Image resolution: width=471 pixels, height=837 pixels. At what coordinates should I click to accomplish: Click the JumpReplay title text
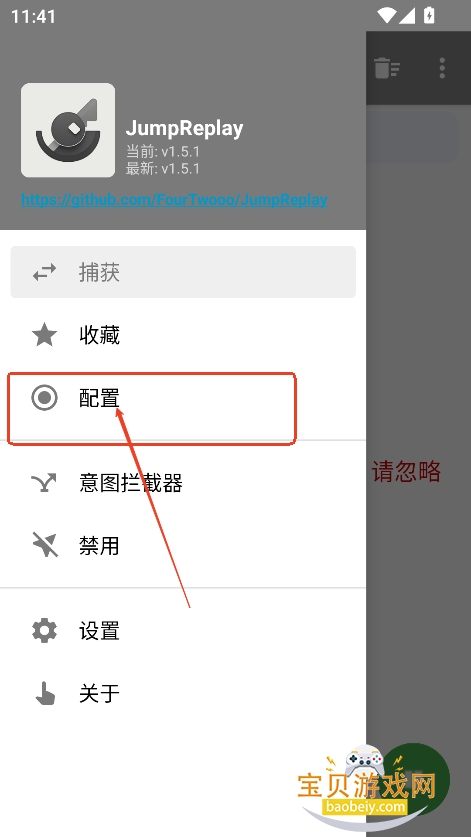tap(184, 129)
